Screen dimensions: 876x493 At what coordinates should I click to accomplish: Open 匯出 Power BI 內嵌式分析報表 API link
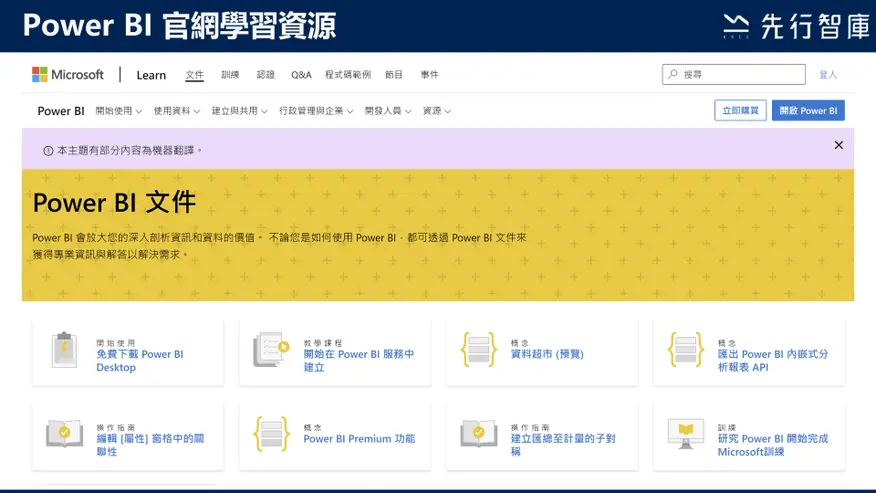click(773, 361)
